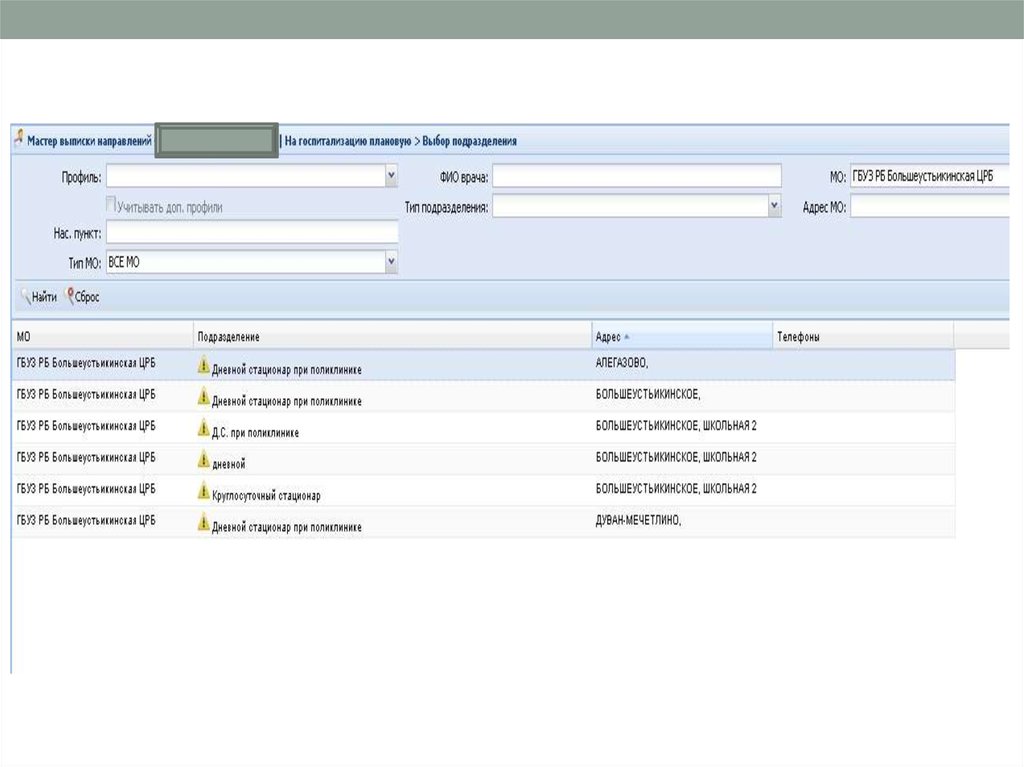Viewport: 1024px width, 767px height.
Task: Click into the ФИО врача input field
Action: click(x=636, y=176)
